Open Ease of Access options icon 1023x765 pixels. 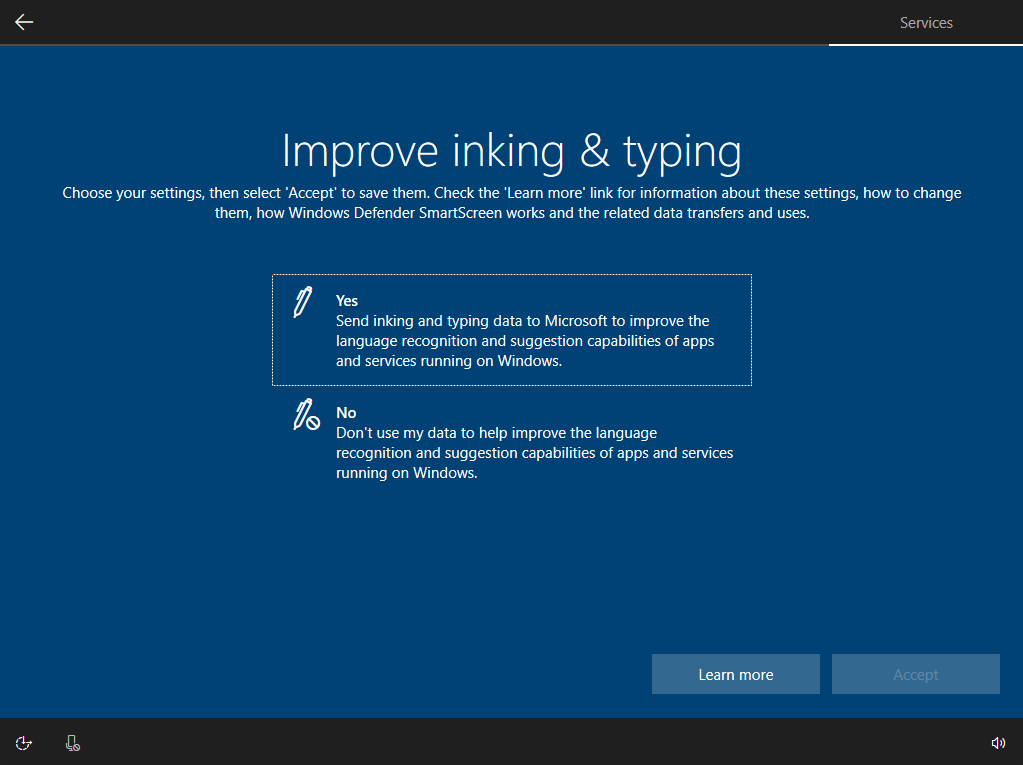[x=23, y=743]
